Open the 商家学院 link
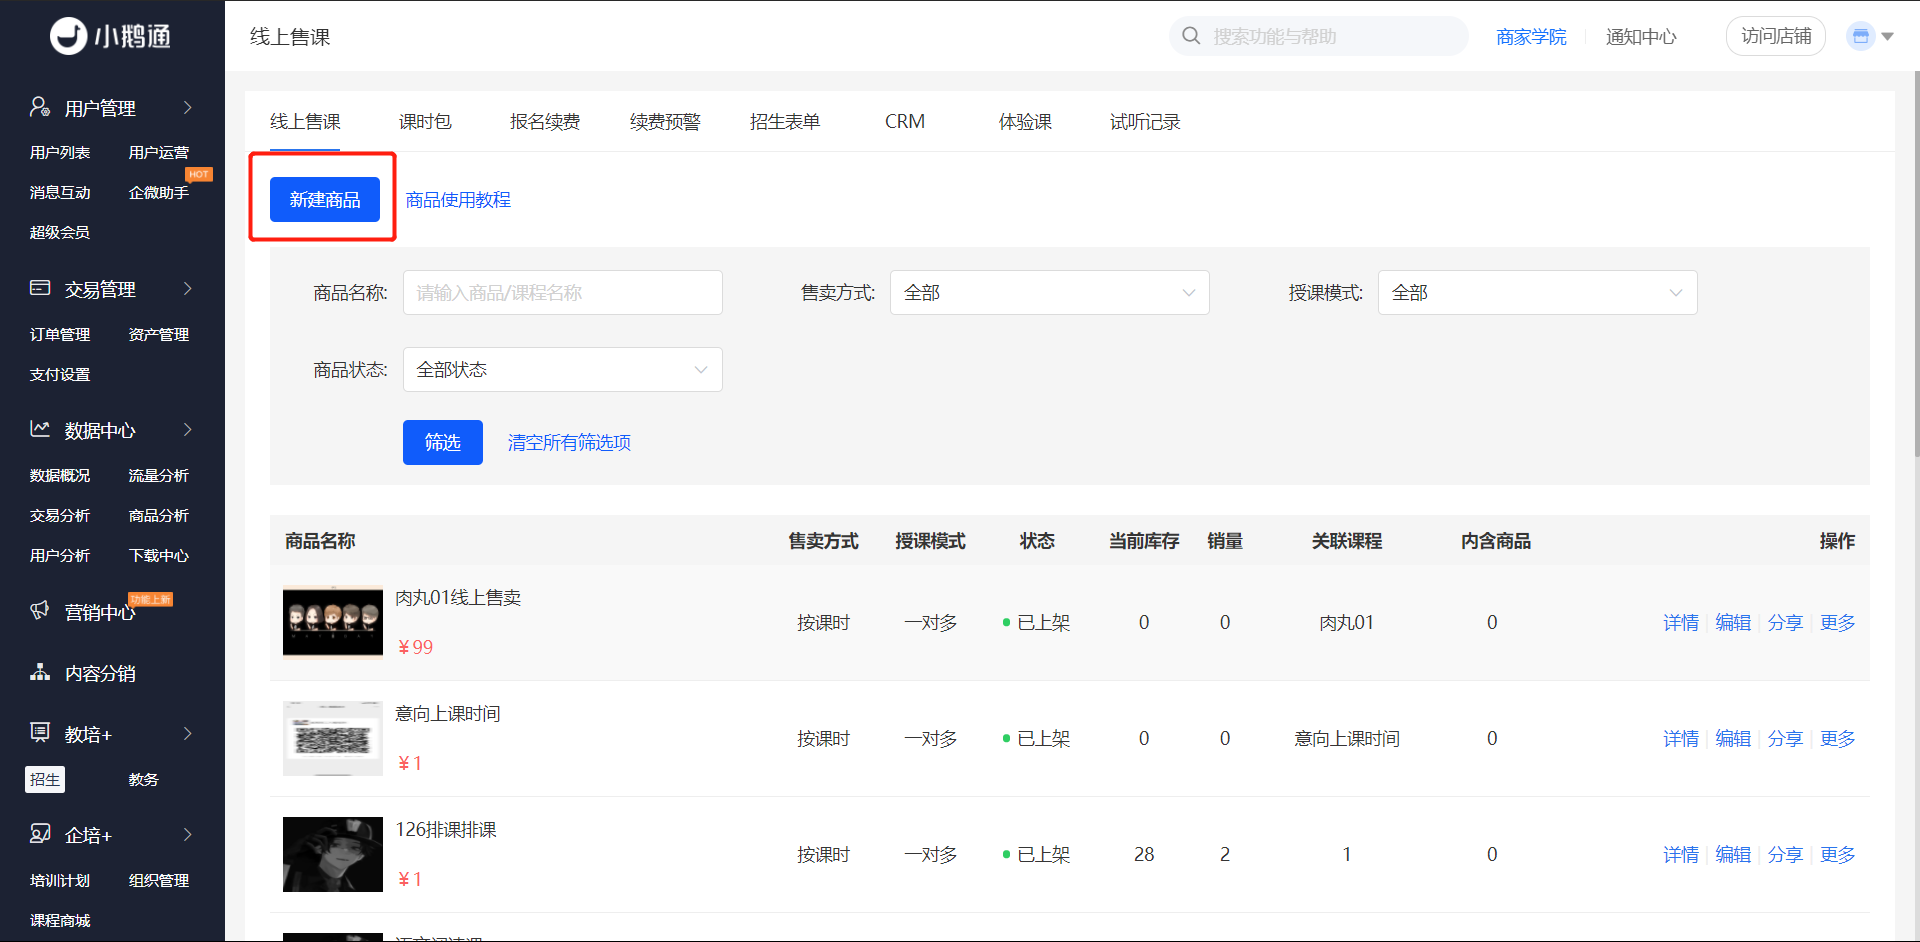This screenshot has width=1920, height=942. click(x=1531, y=36)
